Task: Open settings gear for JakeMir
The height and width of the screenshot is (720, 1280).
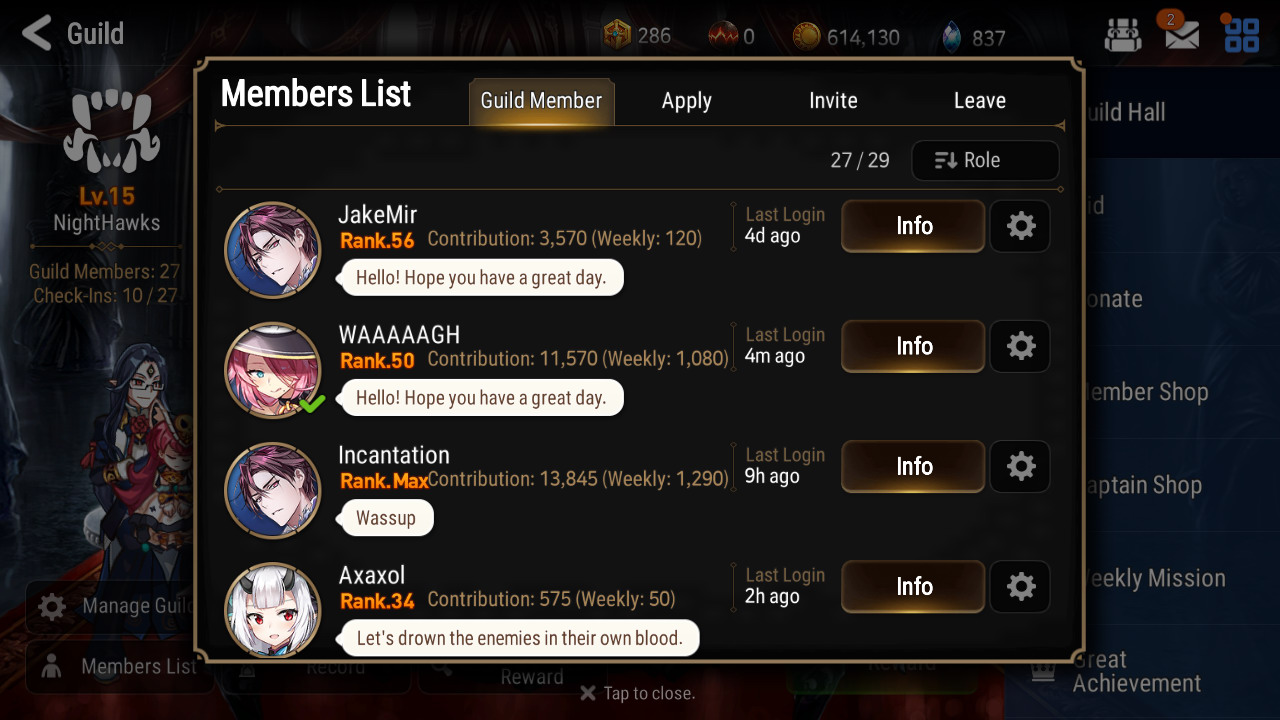Action: tap(1020, 226)
